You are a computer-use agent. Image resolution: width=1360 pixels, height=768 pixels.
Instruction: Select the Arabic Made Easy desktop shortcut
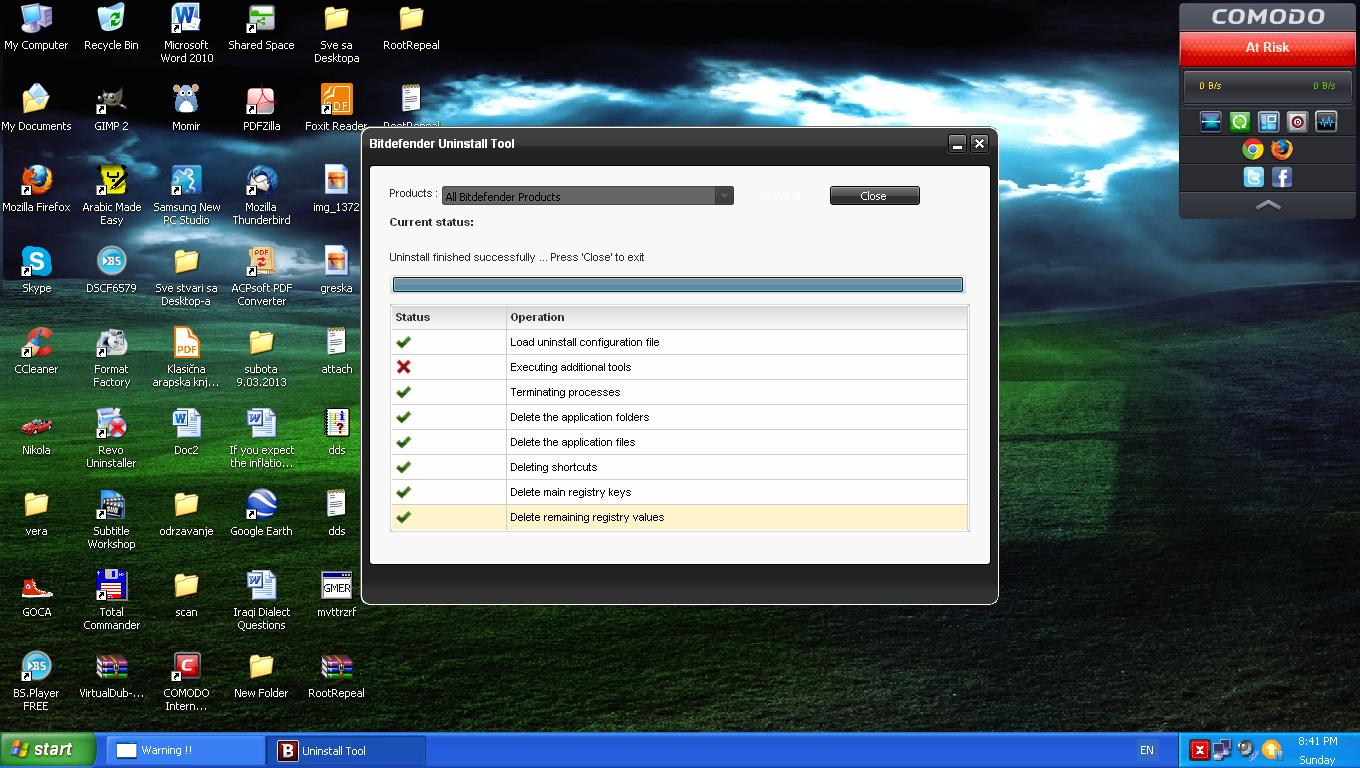click(x=111, y=196)
